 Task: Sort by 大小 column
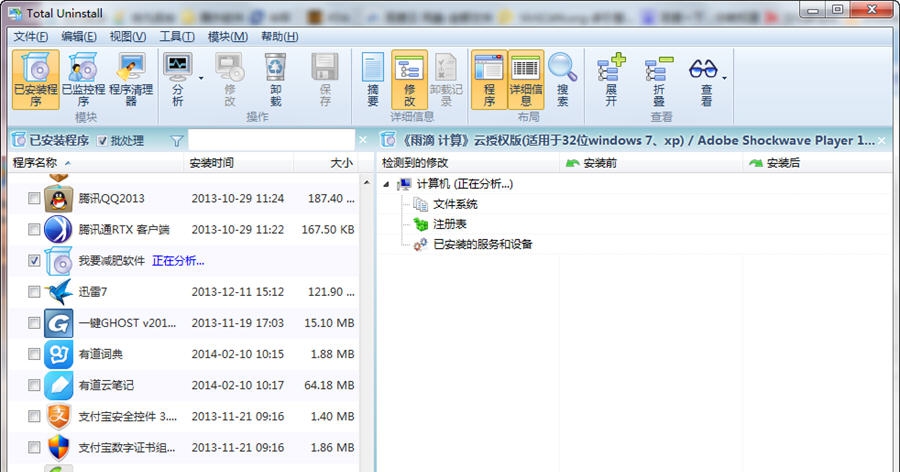[x=326, y=163]
